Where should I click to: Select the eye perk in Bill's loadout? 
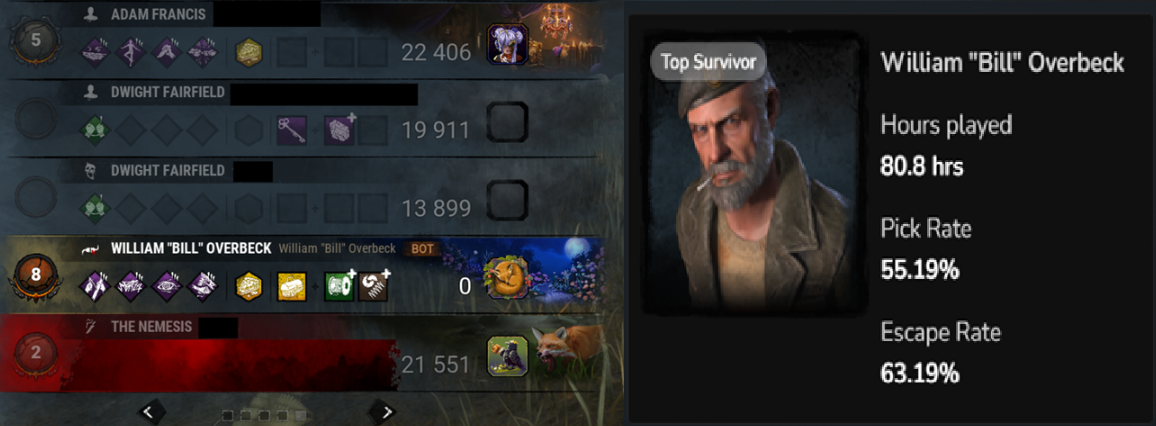point(167,286)
